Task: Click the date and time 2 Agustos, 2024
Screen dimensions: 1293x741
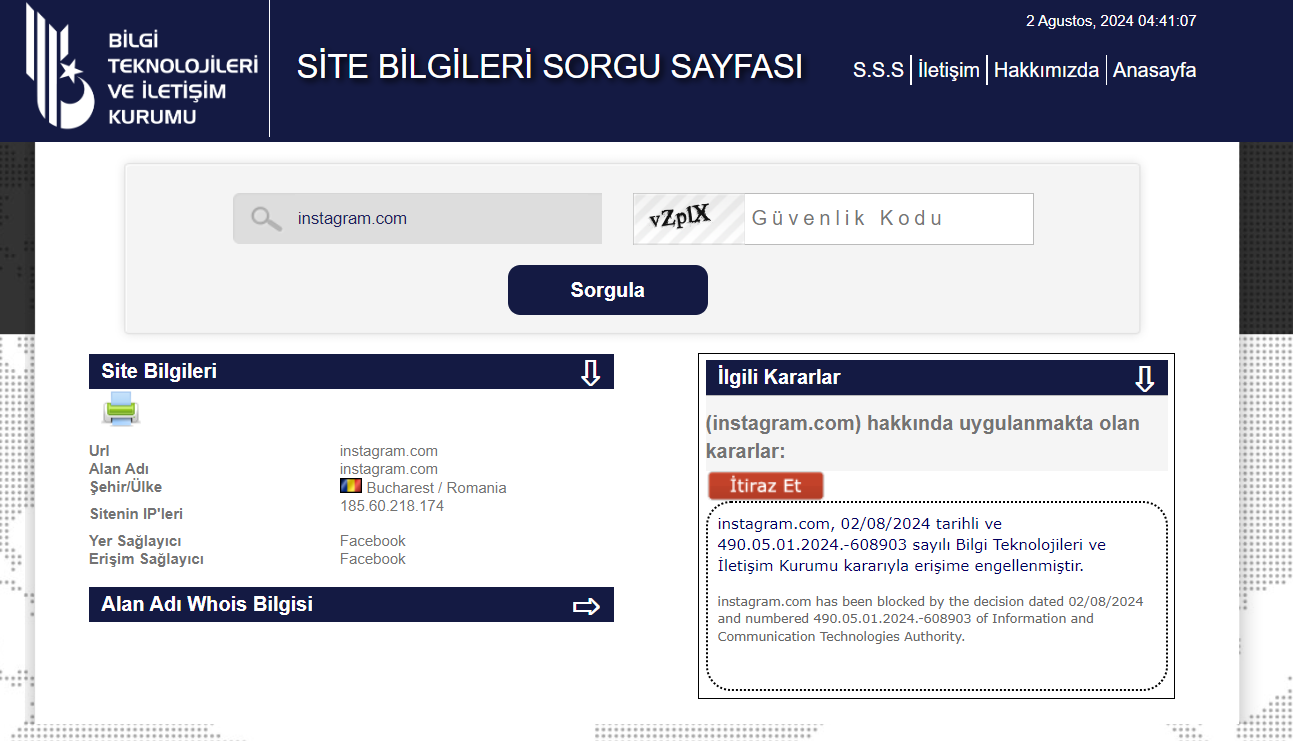Action: click(1111, 20)
